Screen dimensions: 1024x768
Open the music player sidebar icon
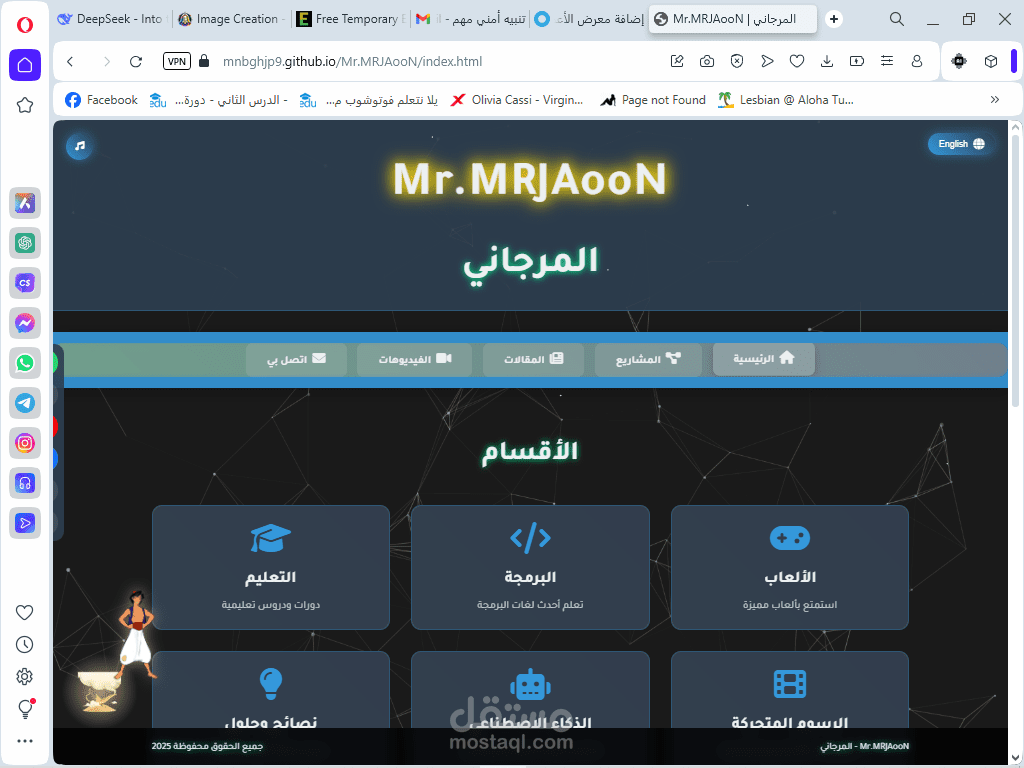(25, 483)
